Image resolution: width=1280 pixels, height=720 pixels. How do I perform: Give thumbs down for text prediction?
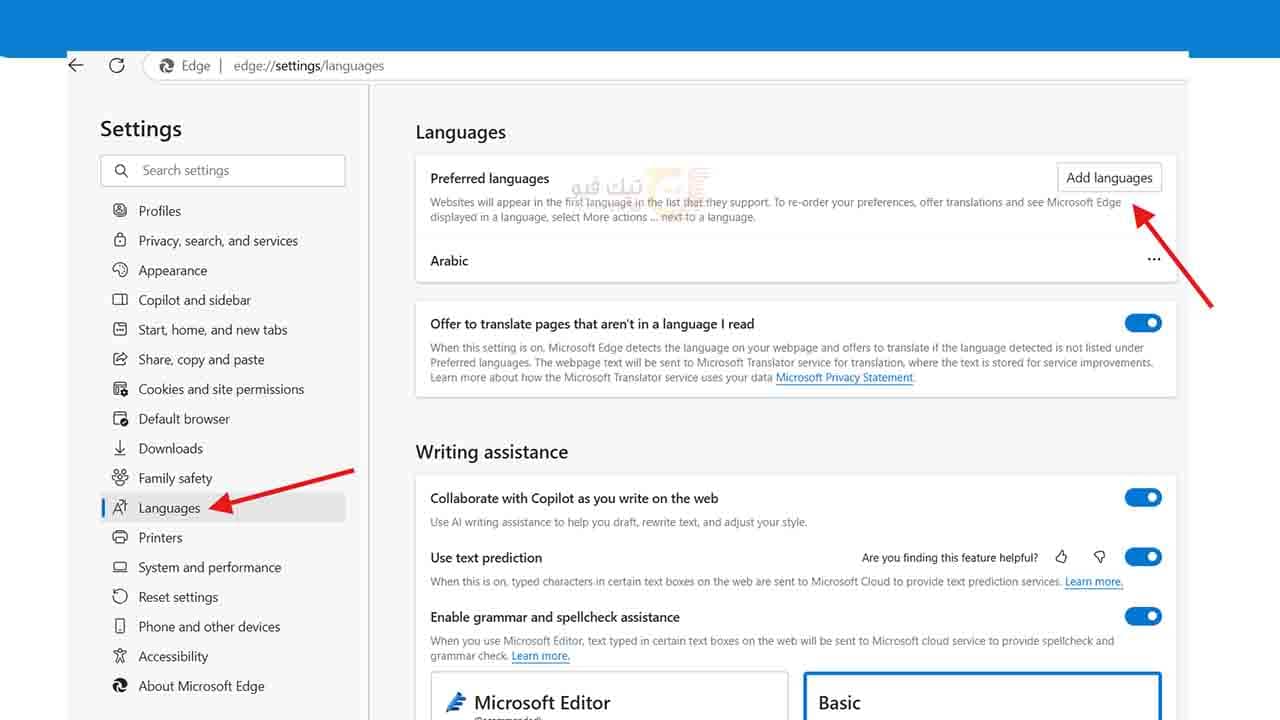[x=1099, y=557]
